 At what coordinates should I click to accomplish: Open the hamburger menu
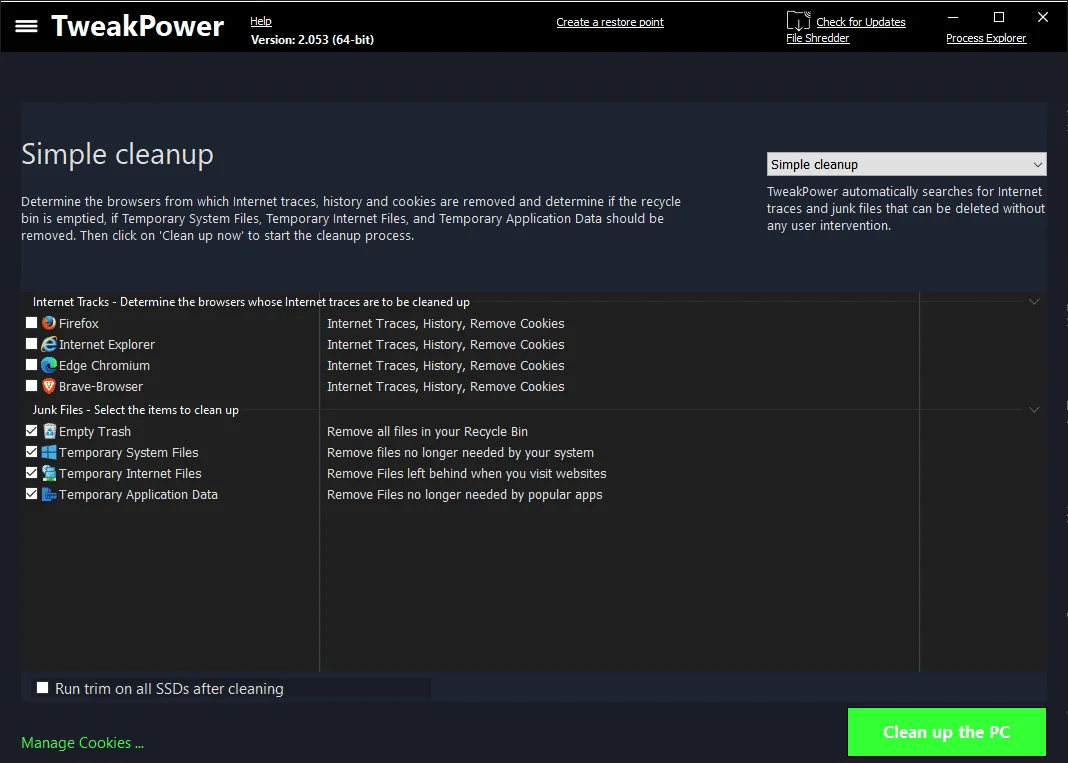[27, 27]
